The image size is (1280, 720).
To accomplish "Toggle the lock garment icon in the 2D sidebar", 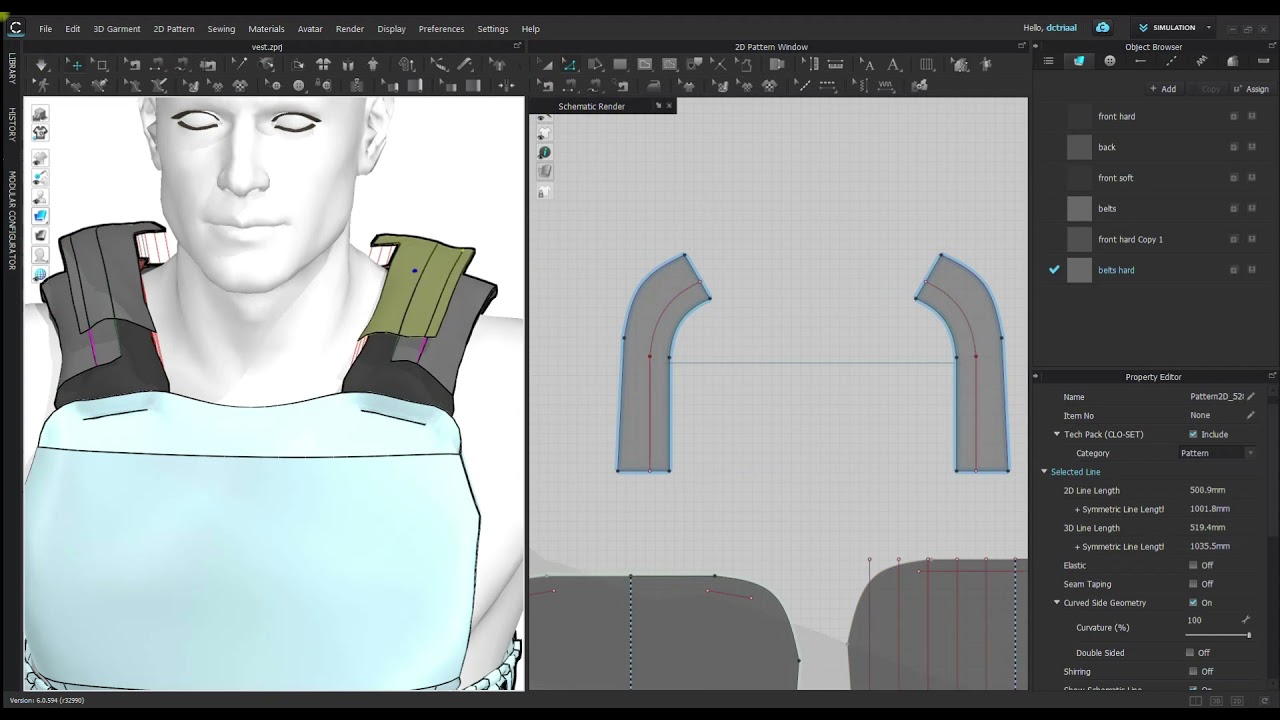I will point(543,191).
